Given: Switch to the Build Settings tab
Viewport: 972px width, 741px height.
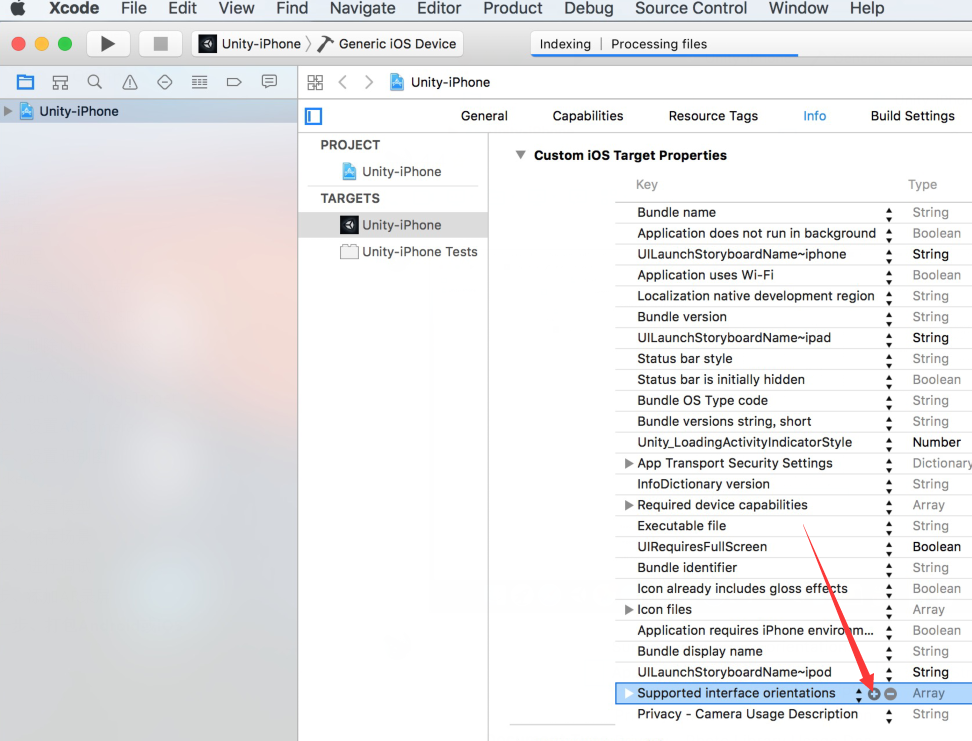Looking at the screenshot, I should pyautogui.click(x=912, y=116).
